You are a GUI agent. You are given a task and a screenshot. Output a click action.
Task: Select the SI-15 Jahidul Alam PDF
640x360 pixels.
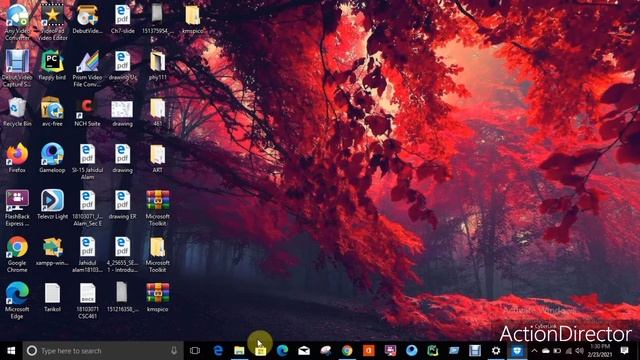point(87,162)
